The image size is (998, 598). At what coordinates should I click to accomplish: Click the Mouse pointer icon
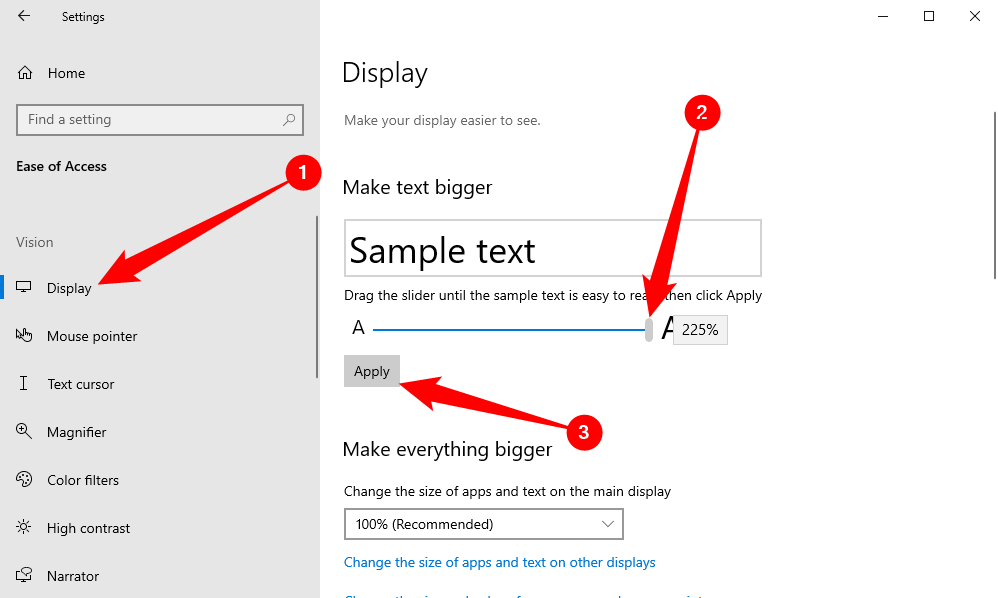click(x=24, y=335)
